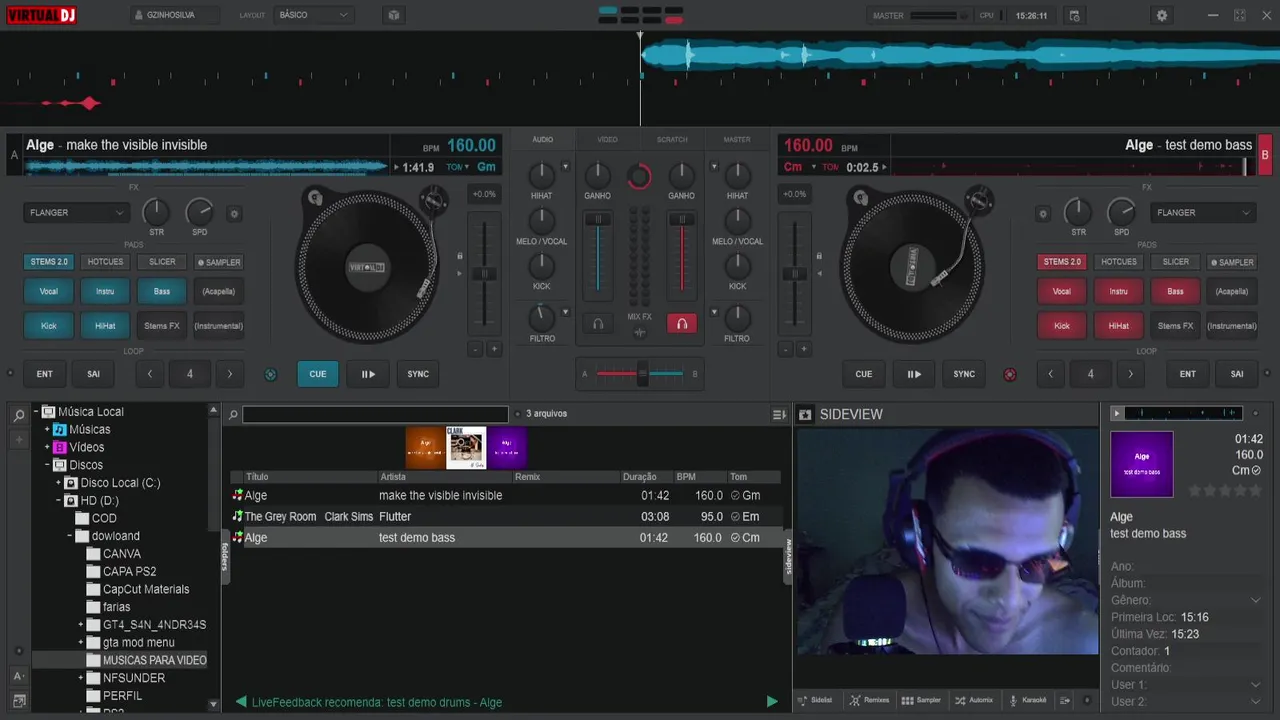Toggle the Bass stem pad on deck B
The width and height of the screenshot is (1280, 720).
coord(1176,291)
